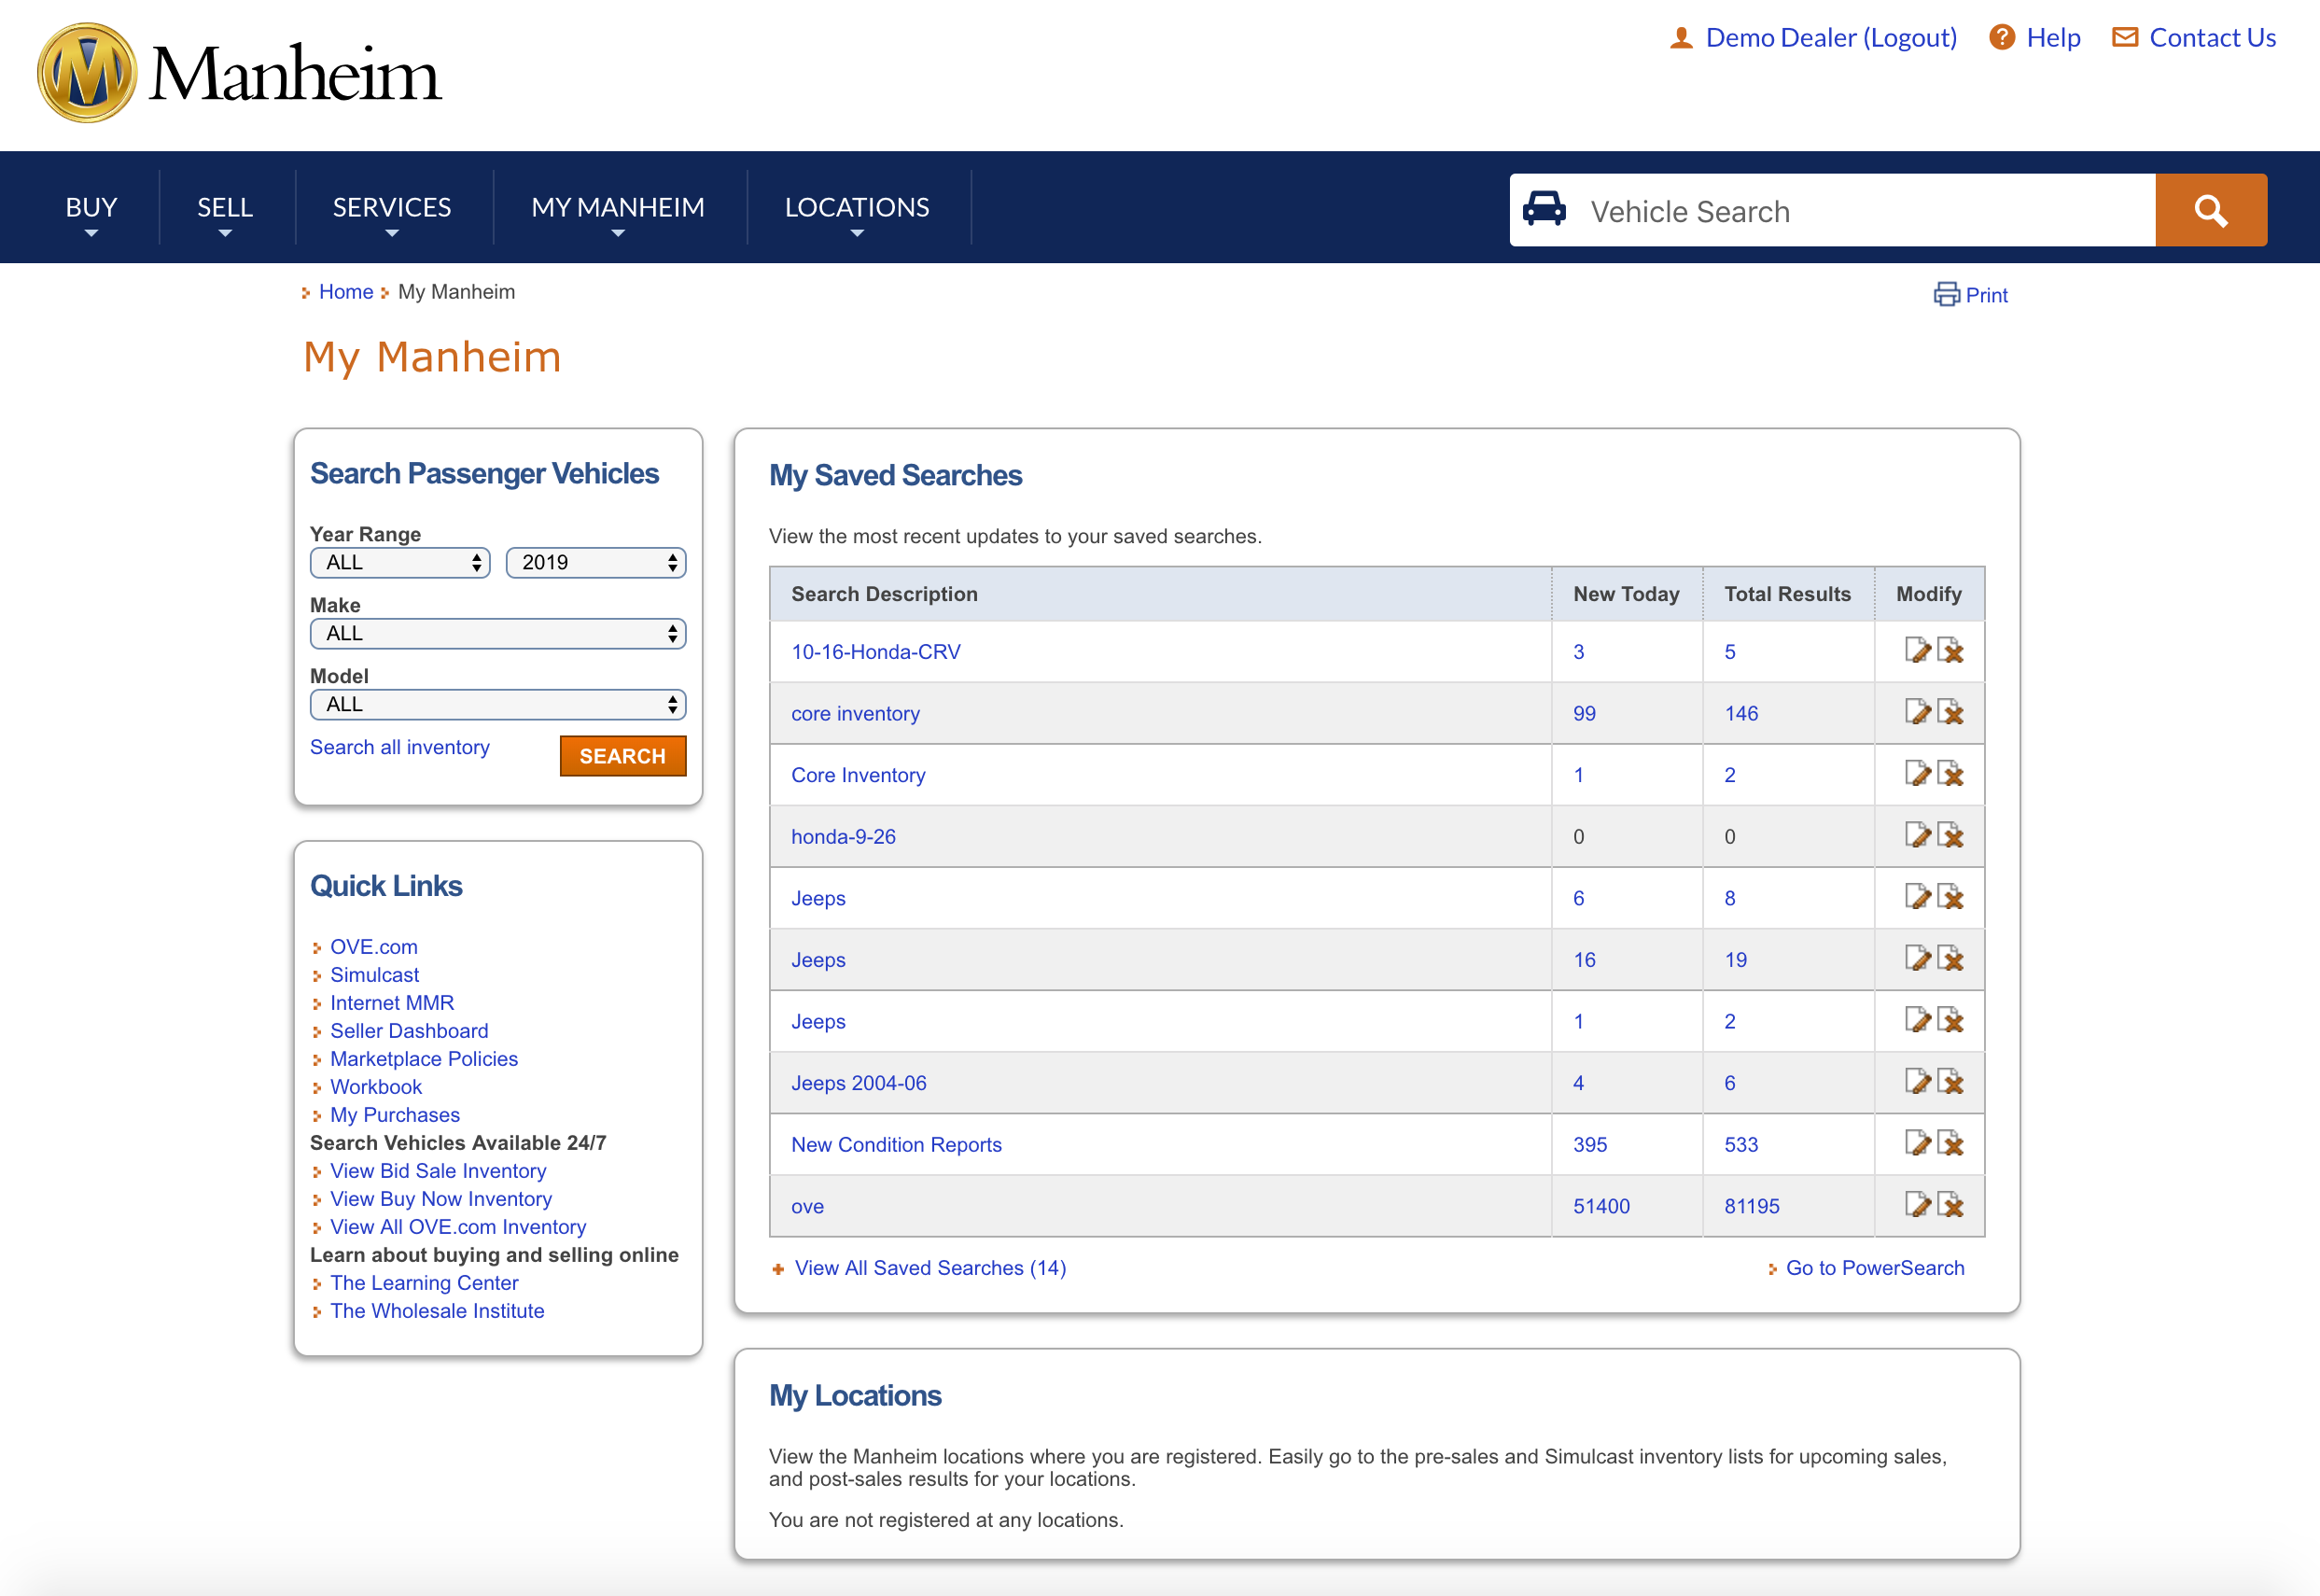Viewport: 2320px width, 1596px height.
Task: Log out via Demo Dealer (Logout)
Action: (x=1830, y=38)
